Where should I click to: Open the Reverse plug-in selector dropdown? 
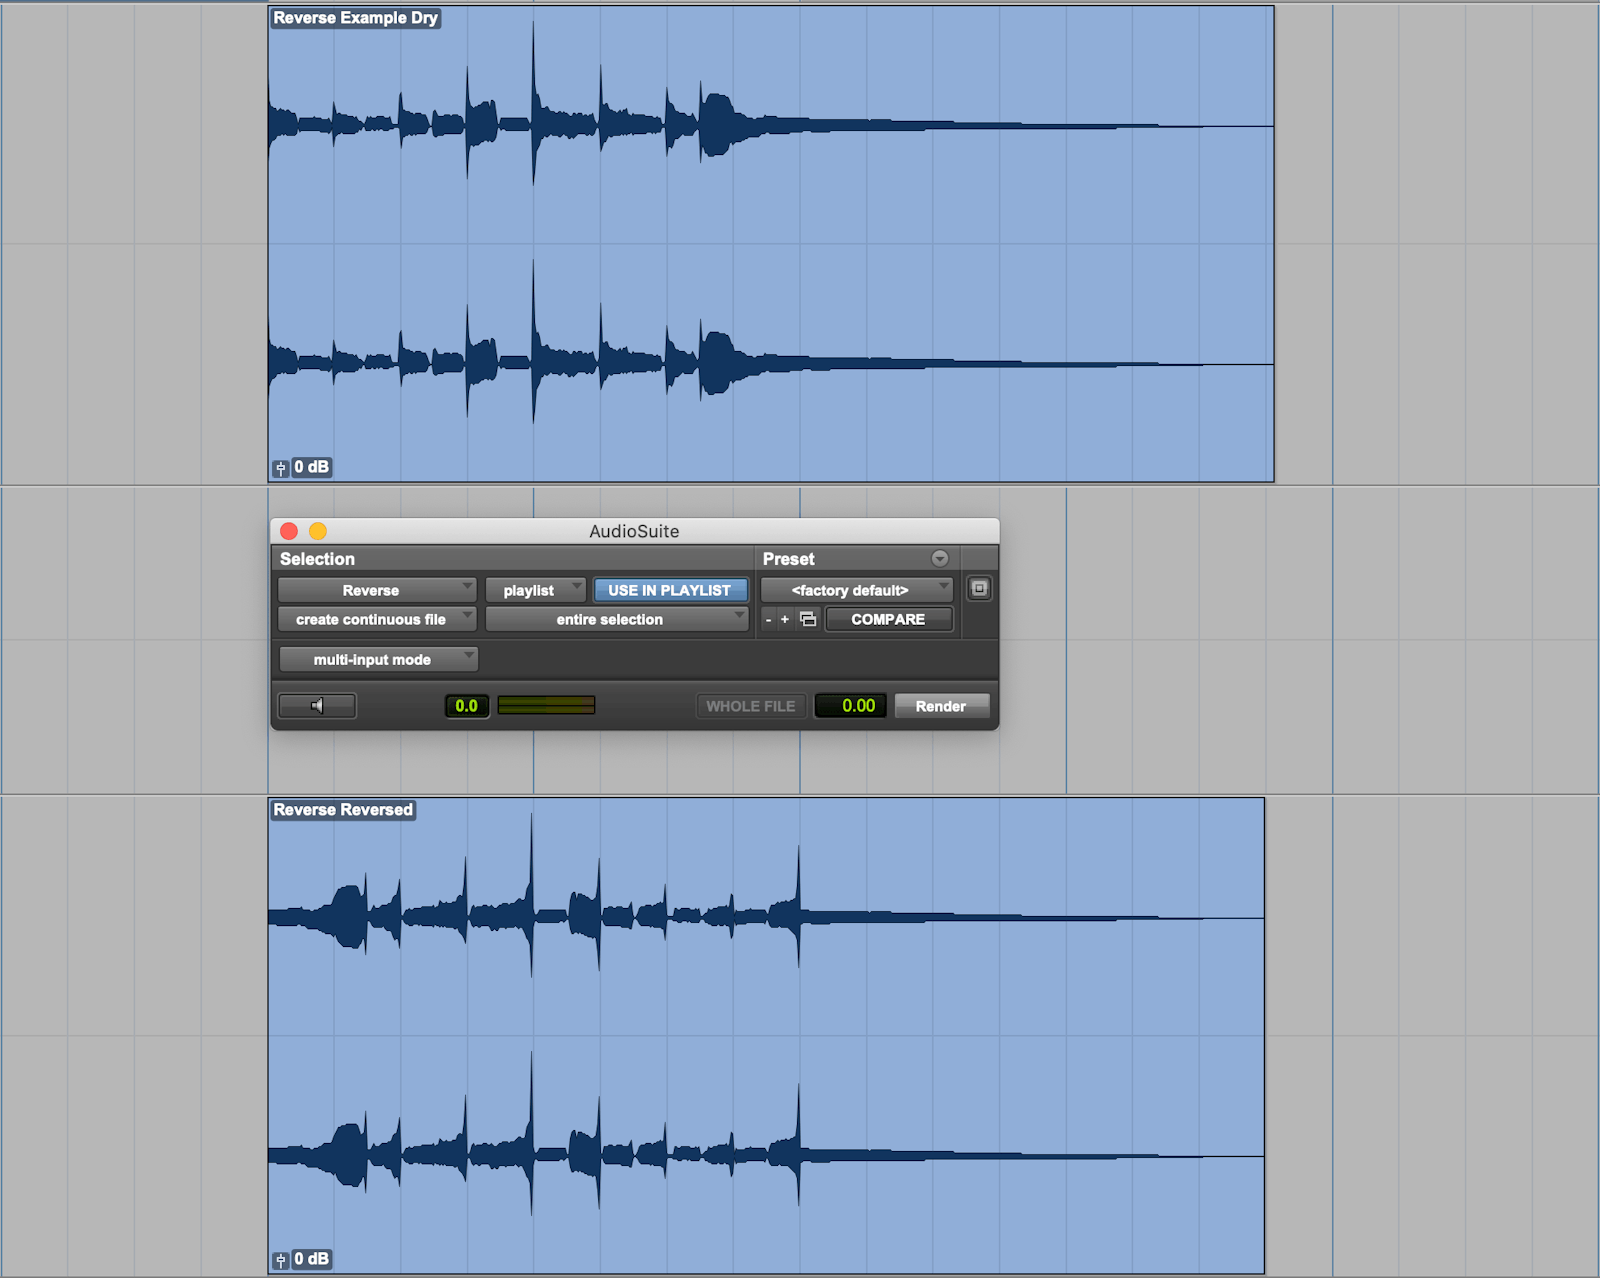coord(377,591)
